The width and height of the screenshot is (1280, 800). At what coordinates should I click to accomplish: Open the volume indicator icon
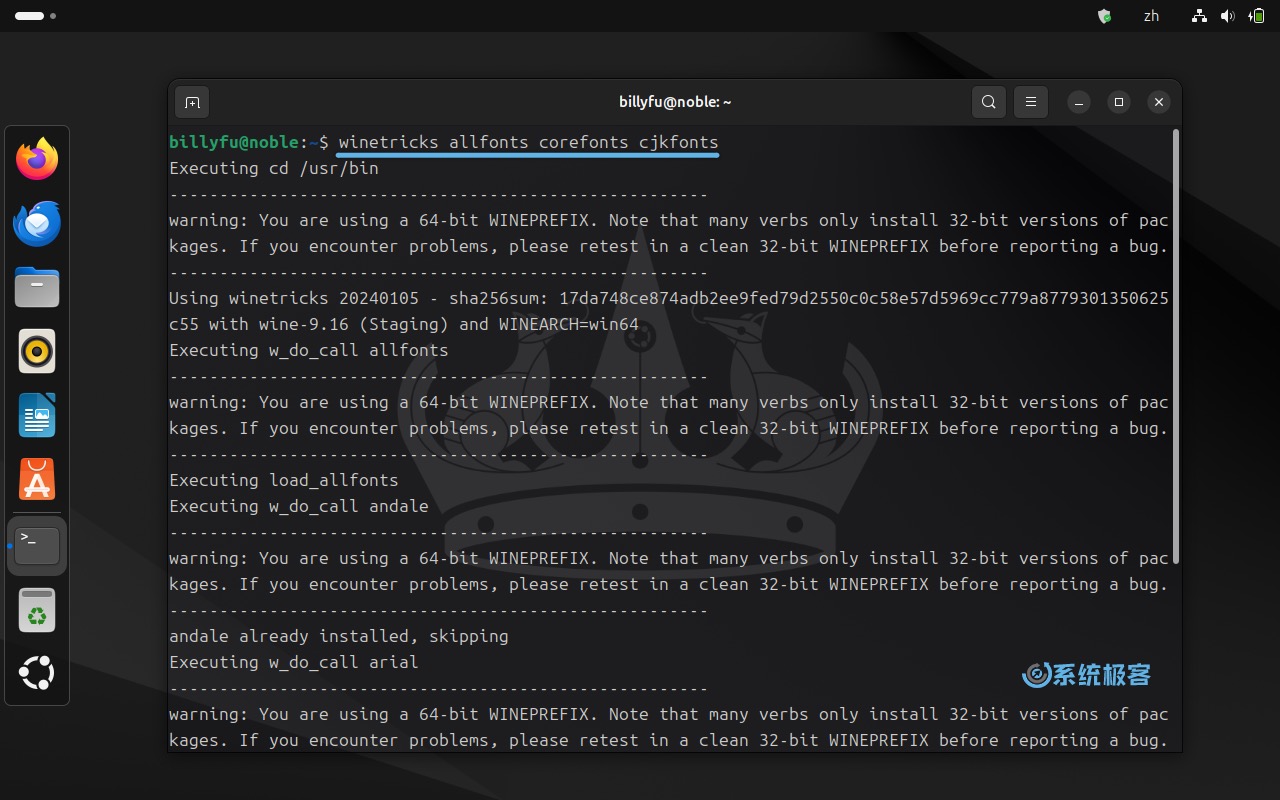1228,16
